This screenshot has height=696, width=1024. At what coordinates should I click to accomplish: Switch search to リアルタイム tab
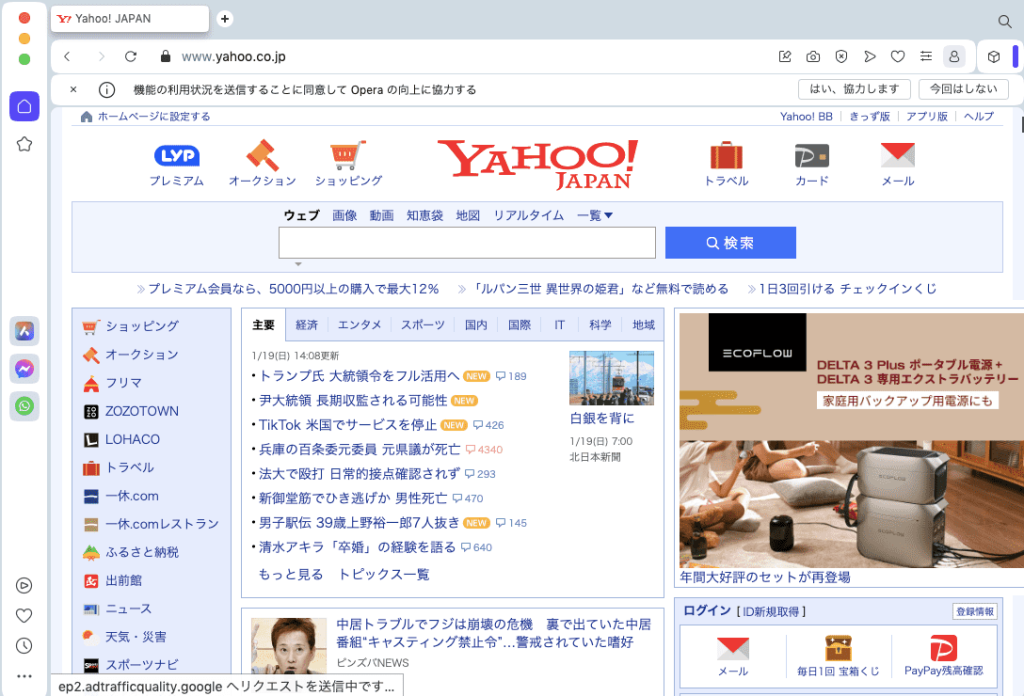[528, 215]
